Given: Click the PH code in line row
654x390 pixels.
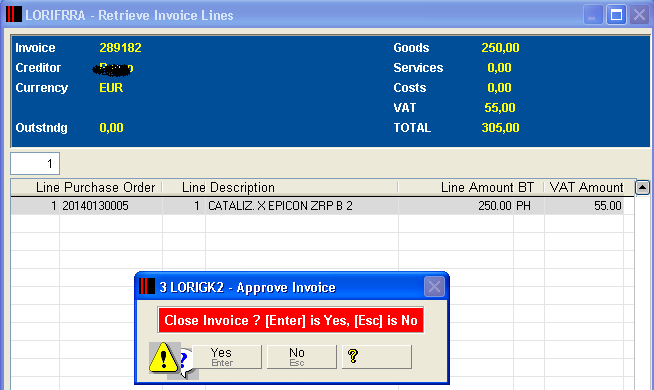Looking at the screenshot, I should point(523,206).
